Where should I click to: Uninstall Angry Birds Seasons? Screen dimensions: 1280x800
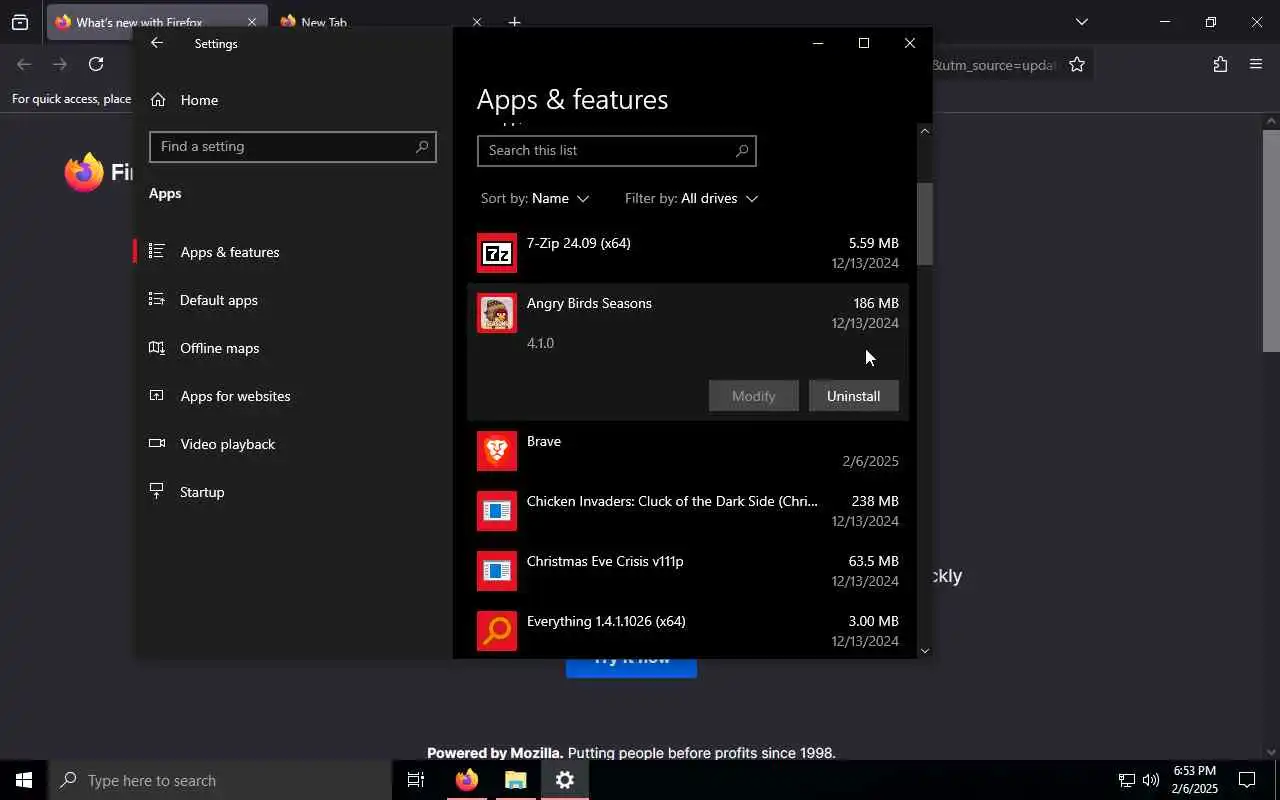point(853,396)
